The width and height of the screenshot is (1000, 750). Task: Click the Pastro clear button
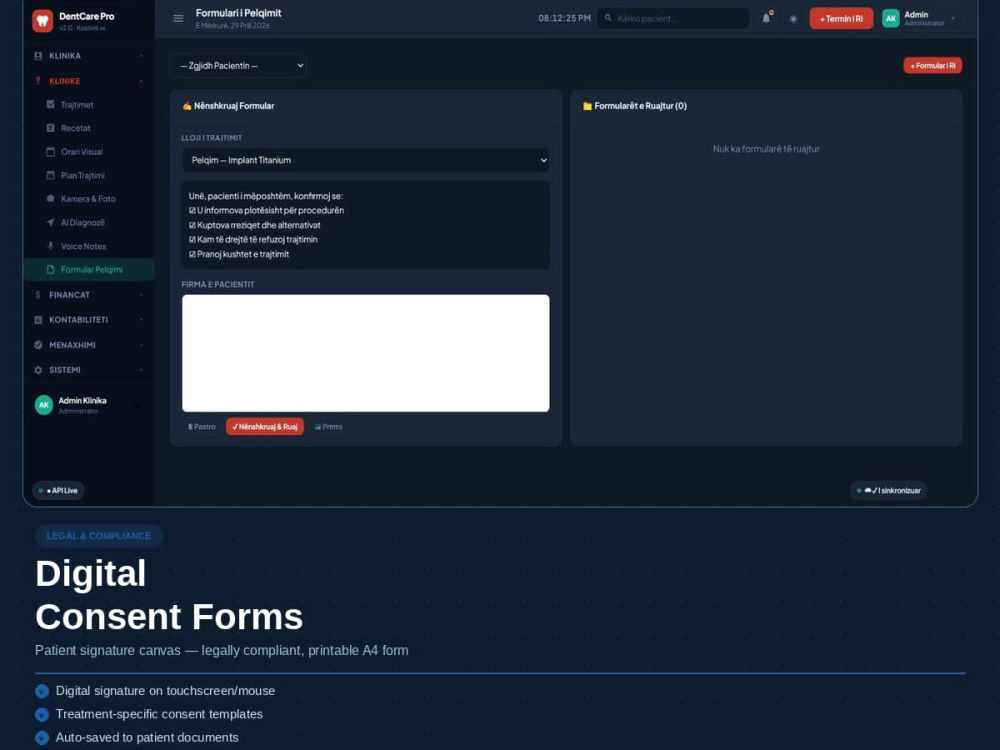(202, 427)
